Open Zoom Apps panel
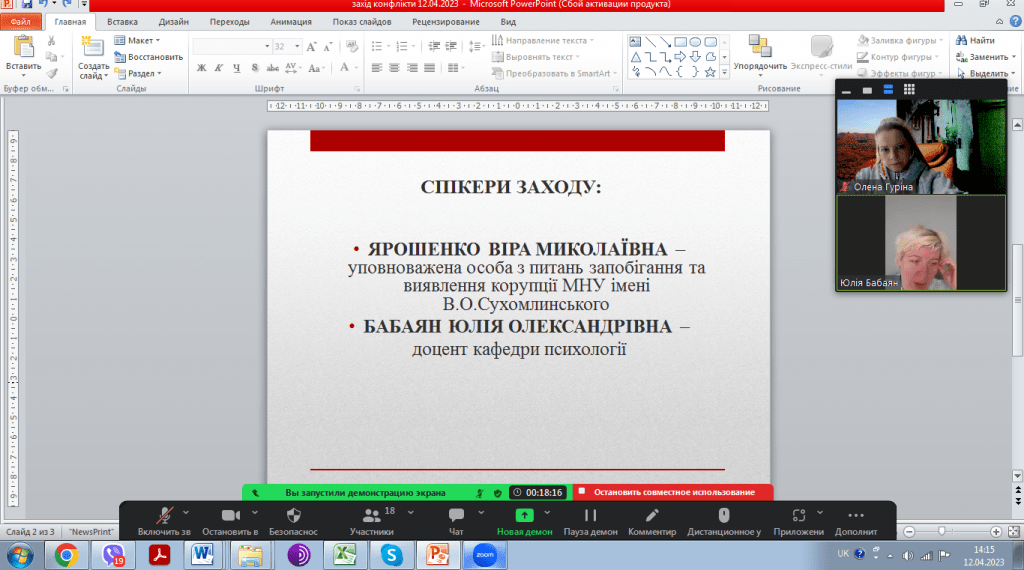 point(798,515)
